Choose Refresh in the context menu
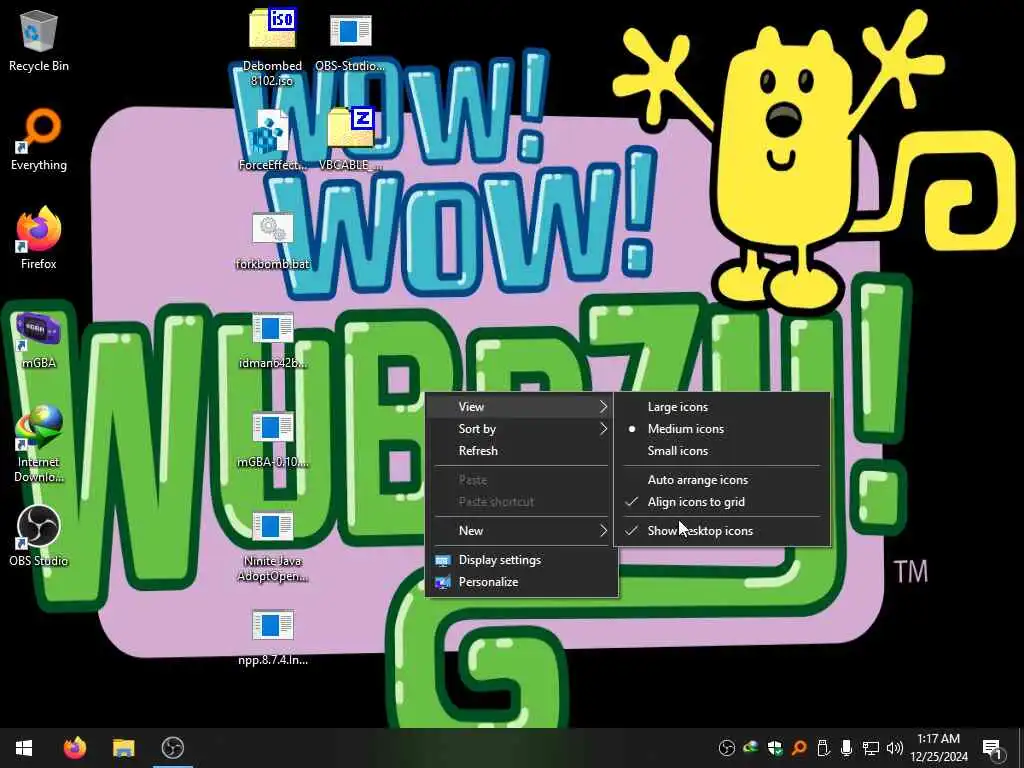Viewport: 1024px width, 768px height. [x=521, y=451]
